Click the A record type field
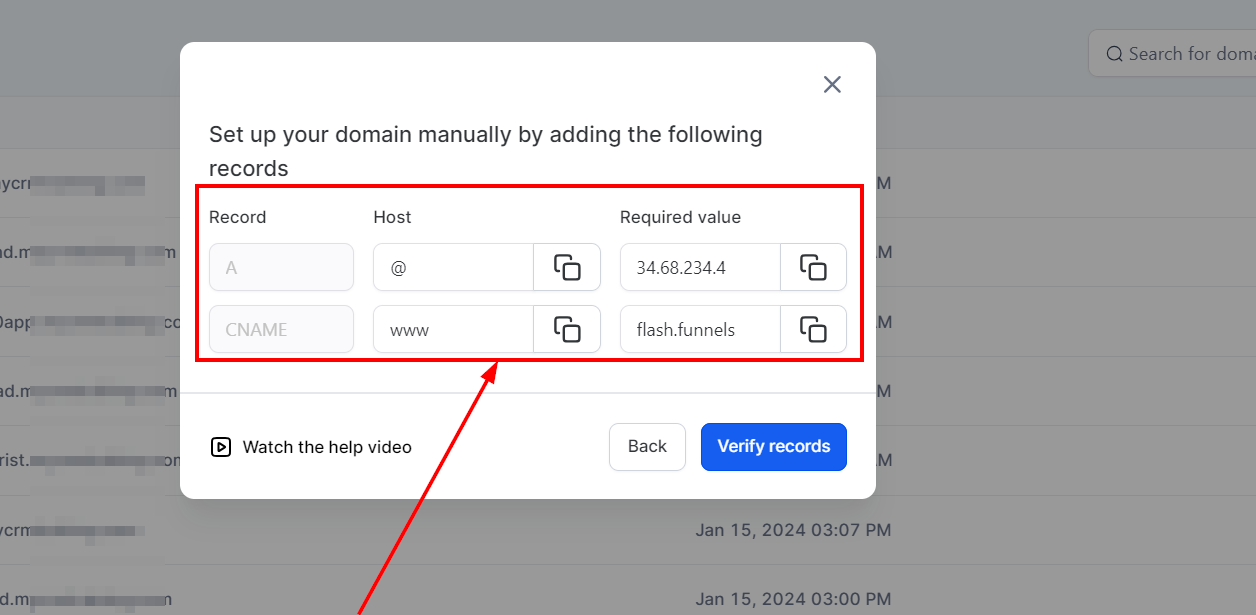The width and height of the screenshot is (1256, 615). [x=281, y=267]
